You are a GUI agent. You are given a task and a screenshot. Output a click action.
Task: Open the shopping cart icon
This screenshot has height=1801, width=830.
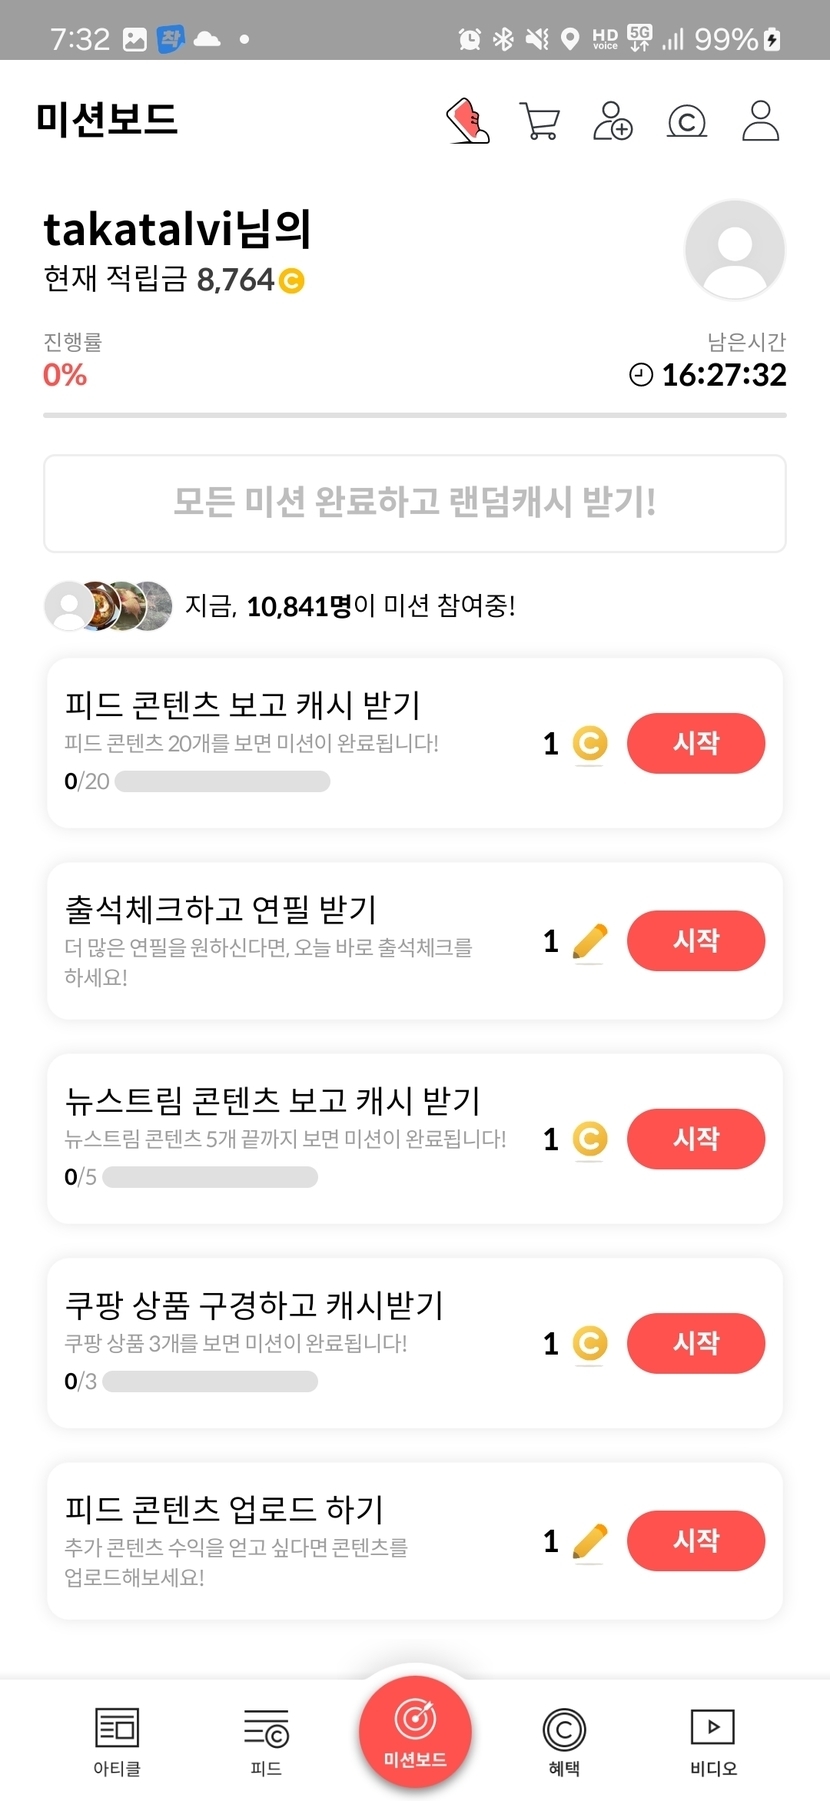click(x=540, y=121)
